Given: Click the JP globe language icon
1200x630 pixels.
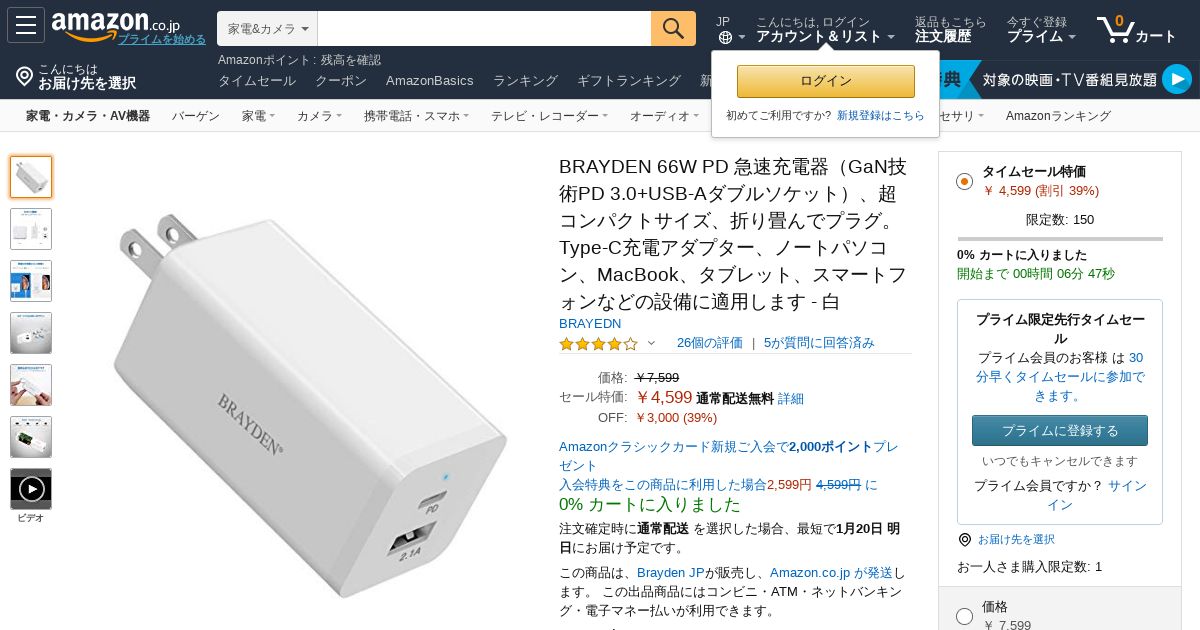Looking at the screenshot, I should coord(725,37).
